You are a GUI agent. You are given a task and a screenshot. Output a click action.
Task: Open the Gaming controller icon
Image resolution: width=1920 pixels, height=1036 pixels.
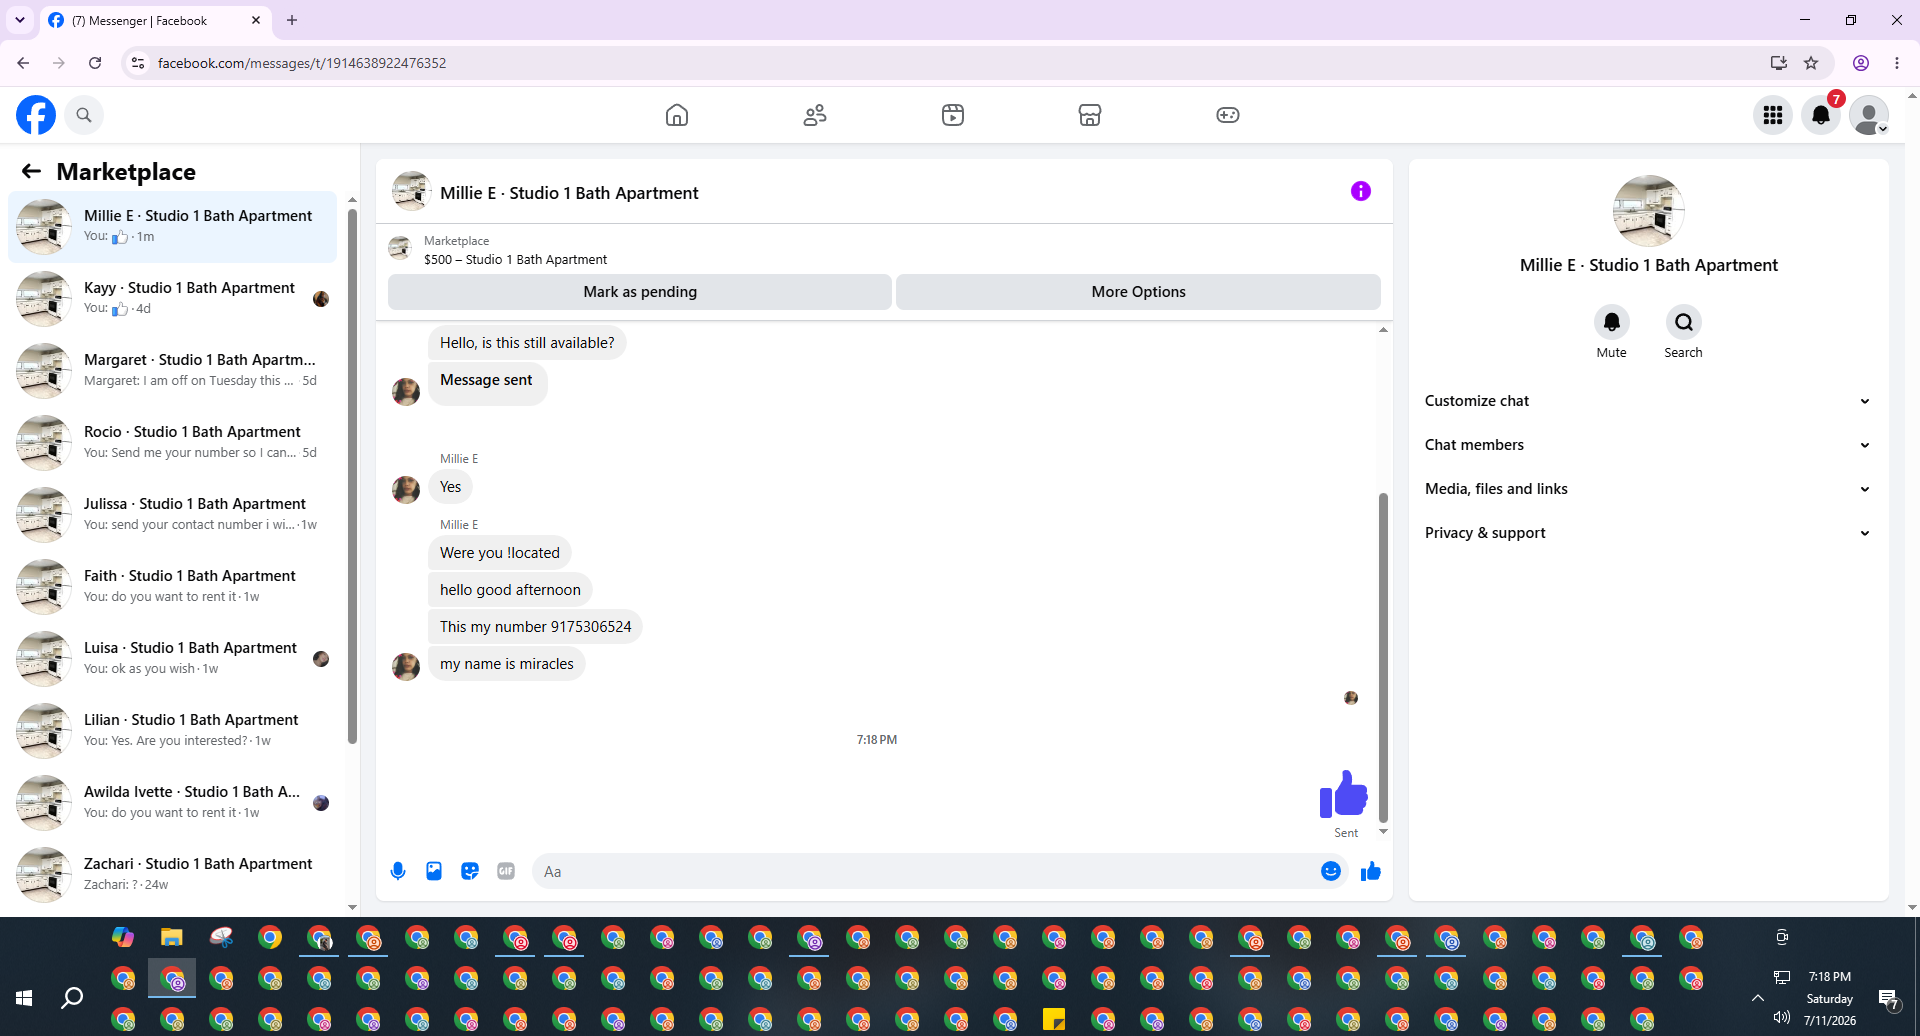(1228, 115)
